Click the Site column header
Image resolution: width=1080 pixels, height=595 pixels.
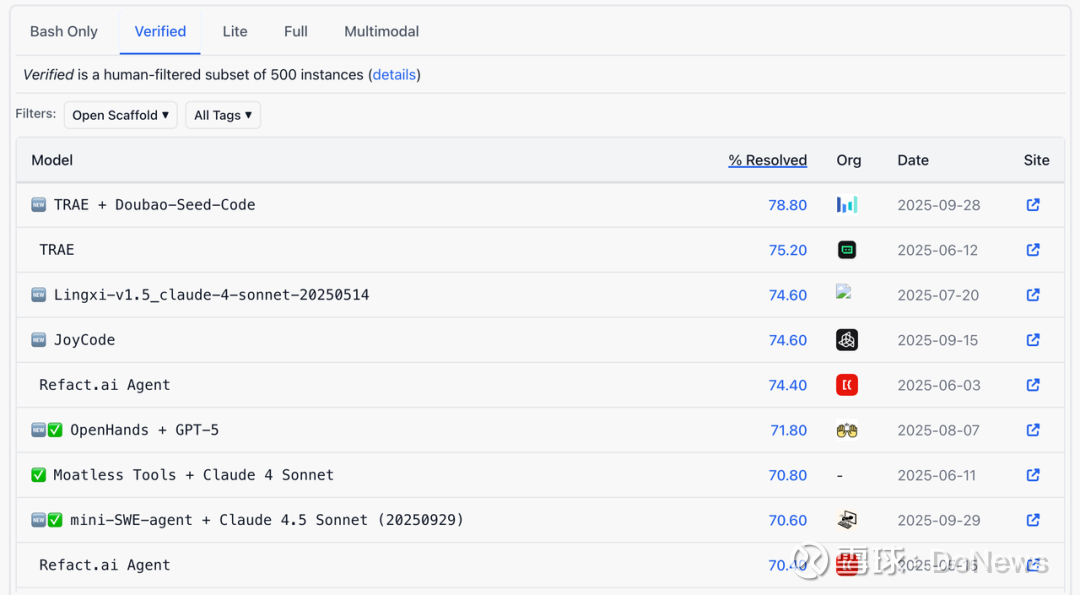[1036, 160]
